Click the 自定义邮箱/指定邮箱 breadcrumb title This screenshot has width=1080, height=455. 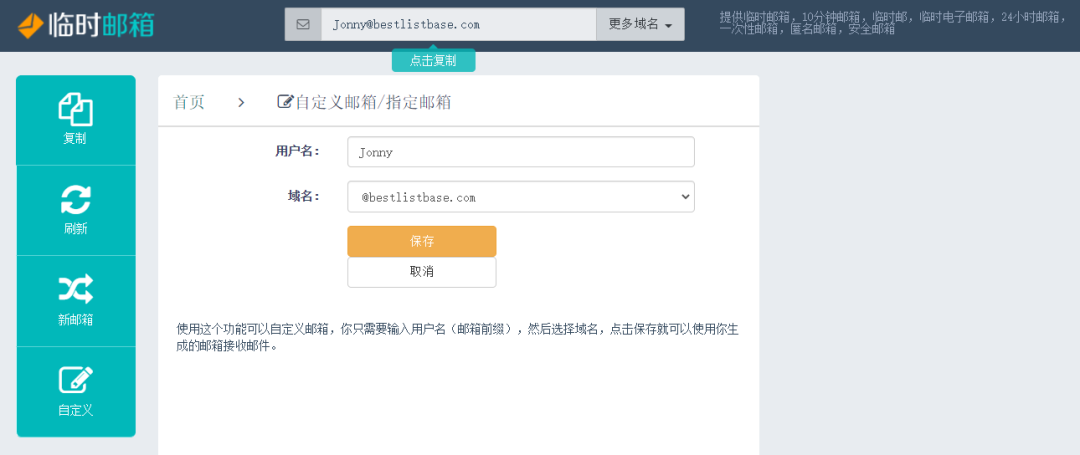(373, 103)
